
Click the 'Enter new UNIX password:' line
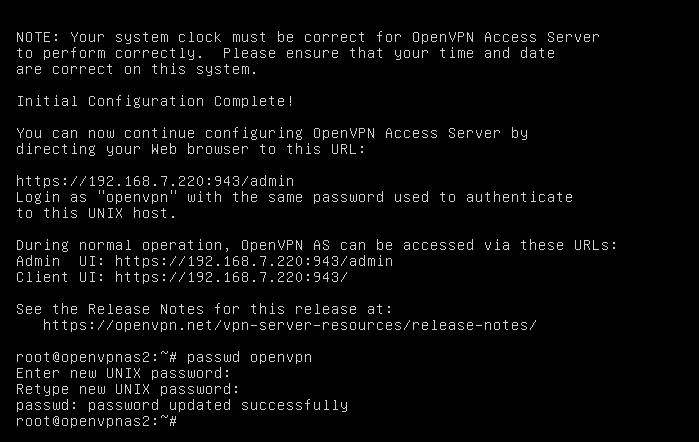click(x=123, y=373)
